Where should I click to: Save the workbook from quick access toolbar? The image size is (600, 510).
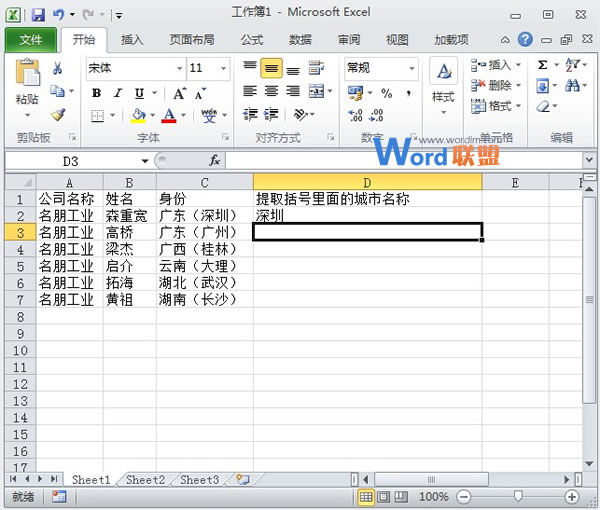point(38,15)
